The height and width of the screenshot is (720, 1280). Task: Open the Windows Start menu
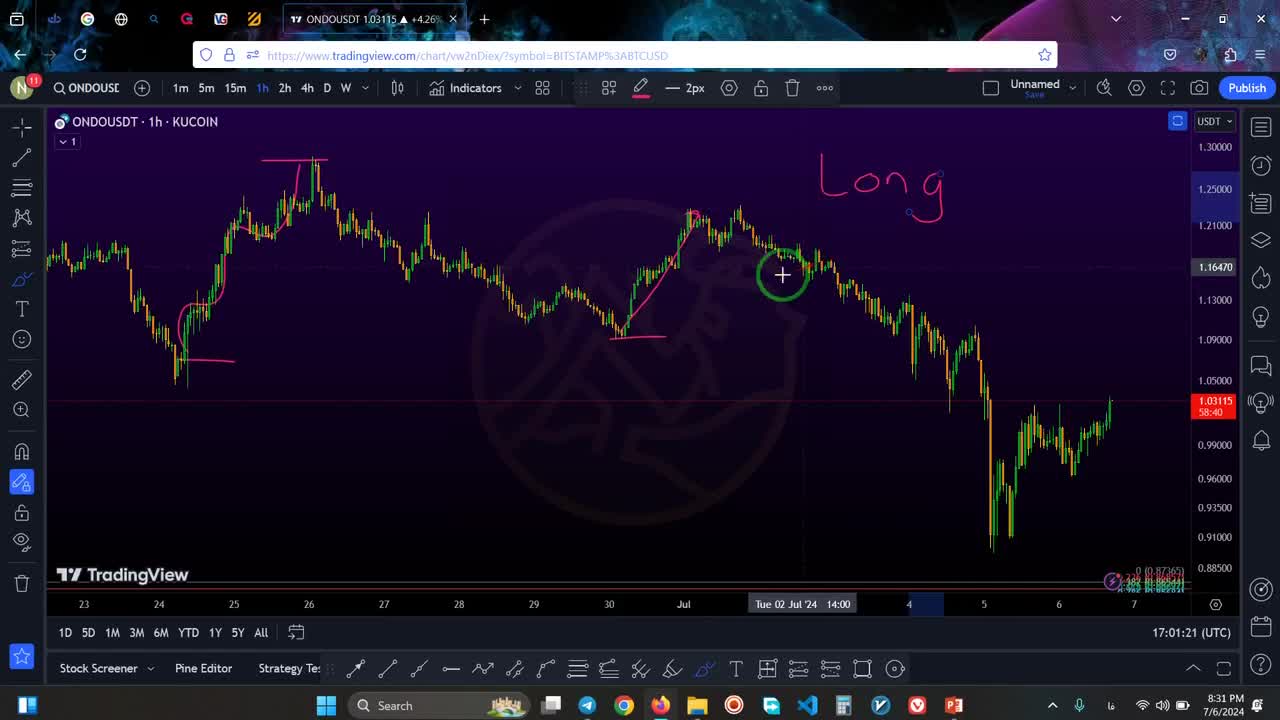tap(326, 706)
